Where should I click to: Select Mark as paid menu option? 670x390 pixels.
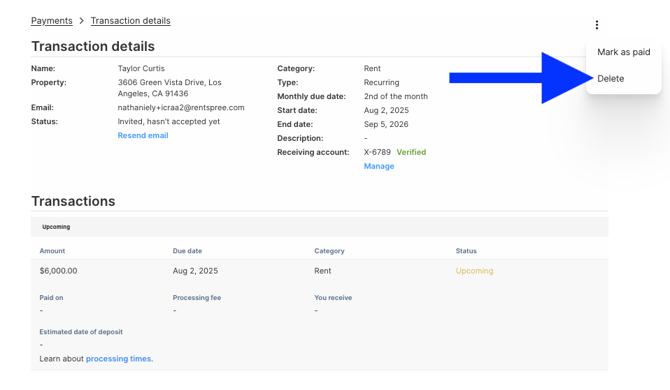[x=623, y=52]
